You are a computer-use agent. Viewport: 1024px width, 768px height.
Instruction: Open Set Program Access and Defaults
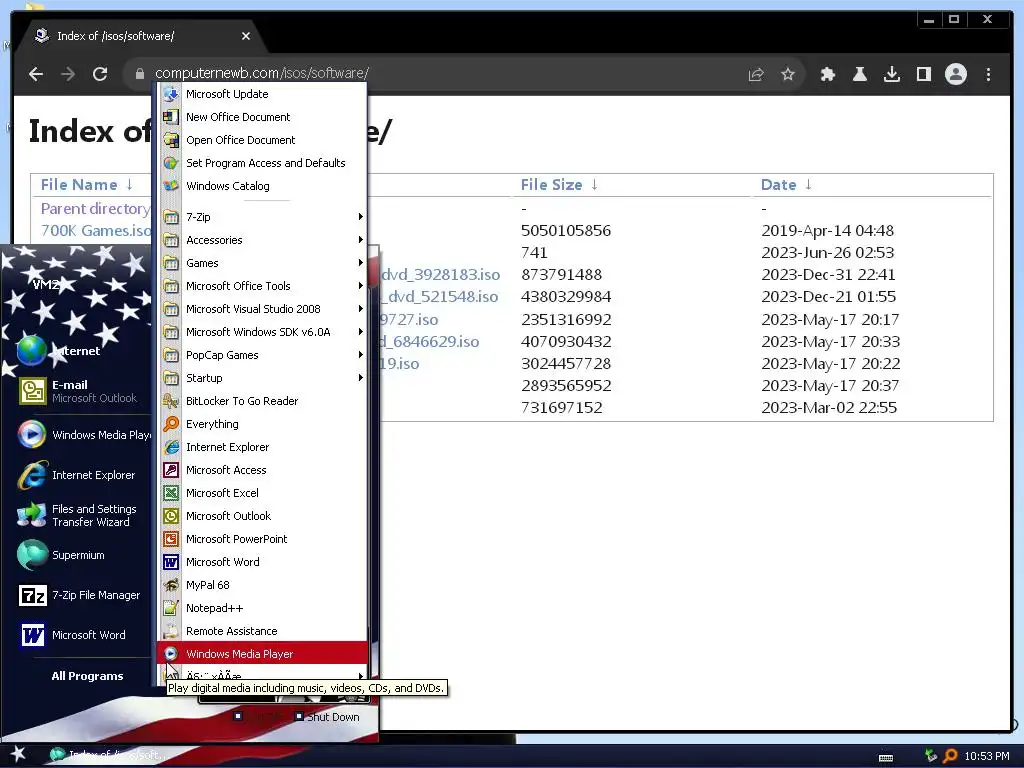262,163
